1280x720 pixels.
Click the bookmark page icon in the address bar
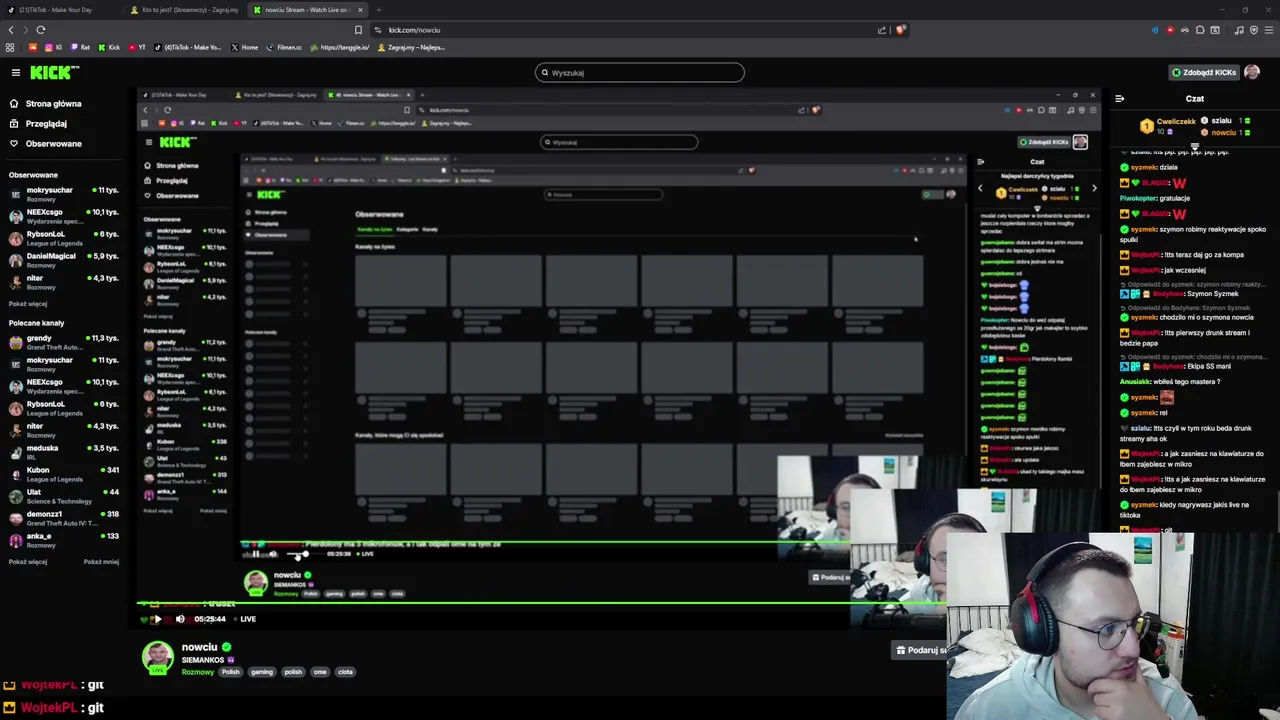point(358,30)
